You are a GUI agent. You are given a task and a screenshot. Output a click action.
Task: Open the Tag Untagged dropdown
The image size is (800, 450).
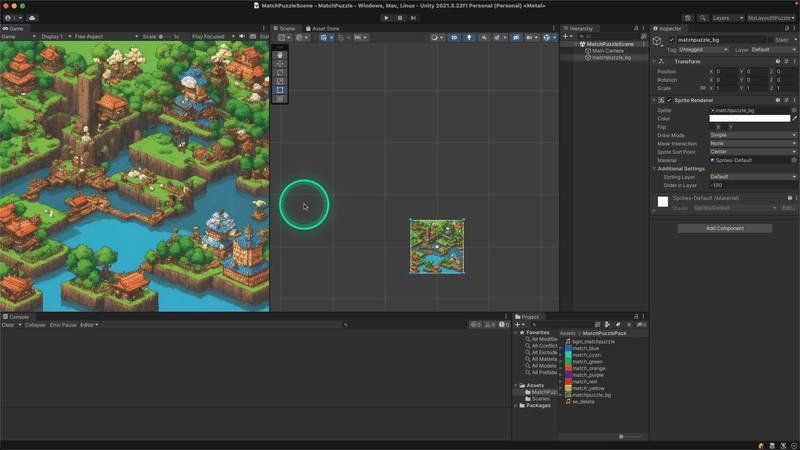coord(703,49)
